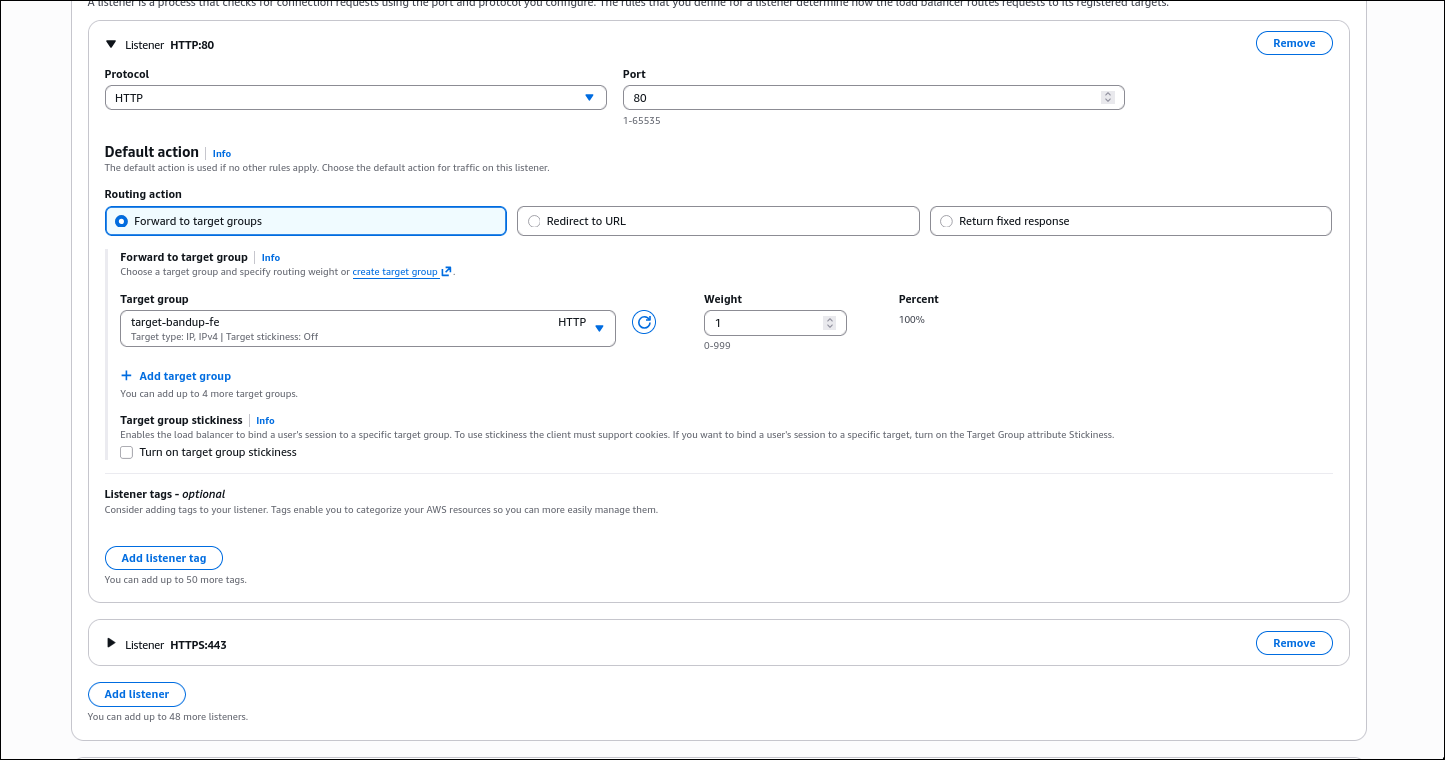Open the create target group link
1445x760 pixels.
394,271
